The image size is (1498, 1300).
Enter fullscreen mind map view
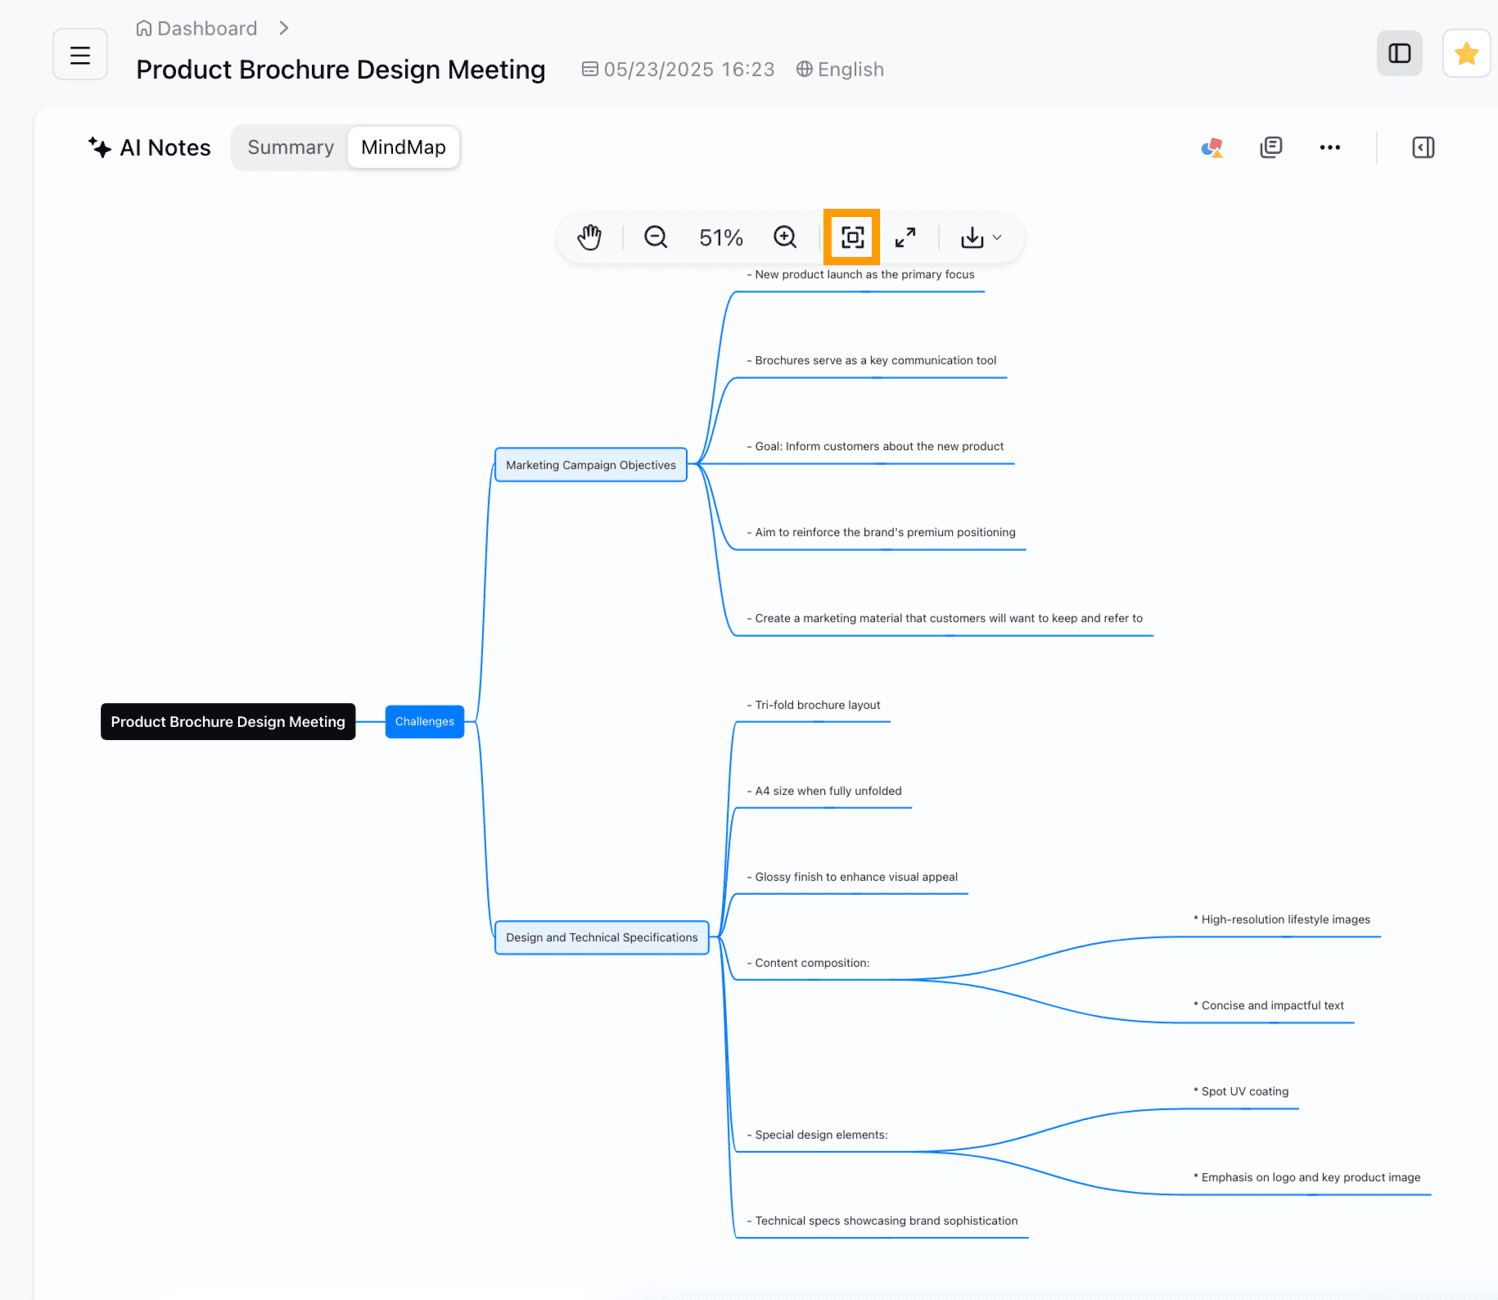(x=905, y=237)
